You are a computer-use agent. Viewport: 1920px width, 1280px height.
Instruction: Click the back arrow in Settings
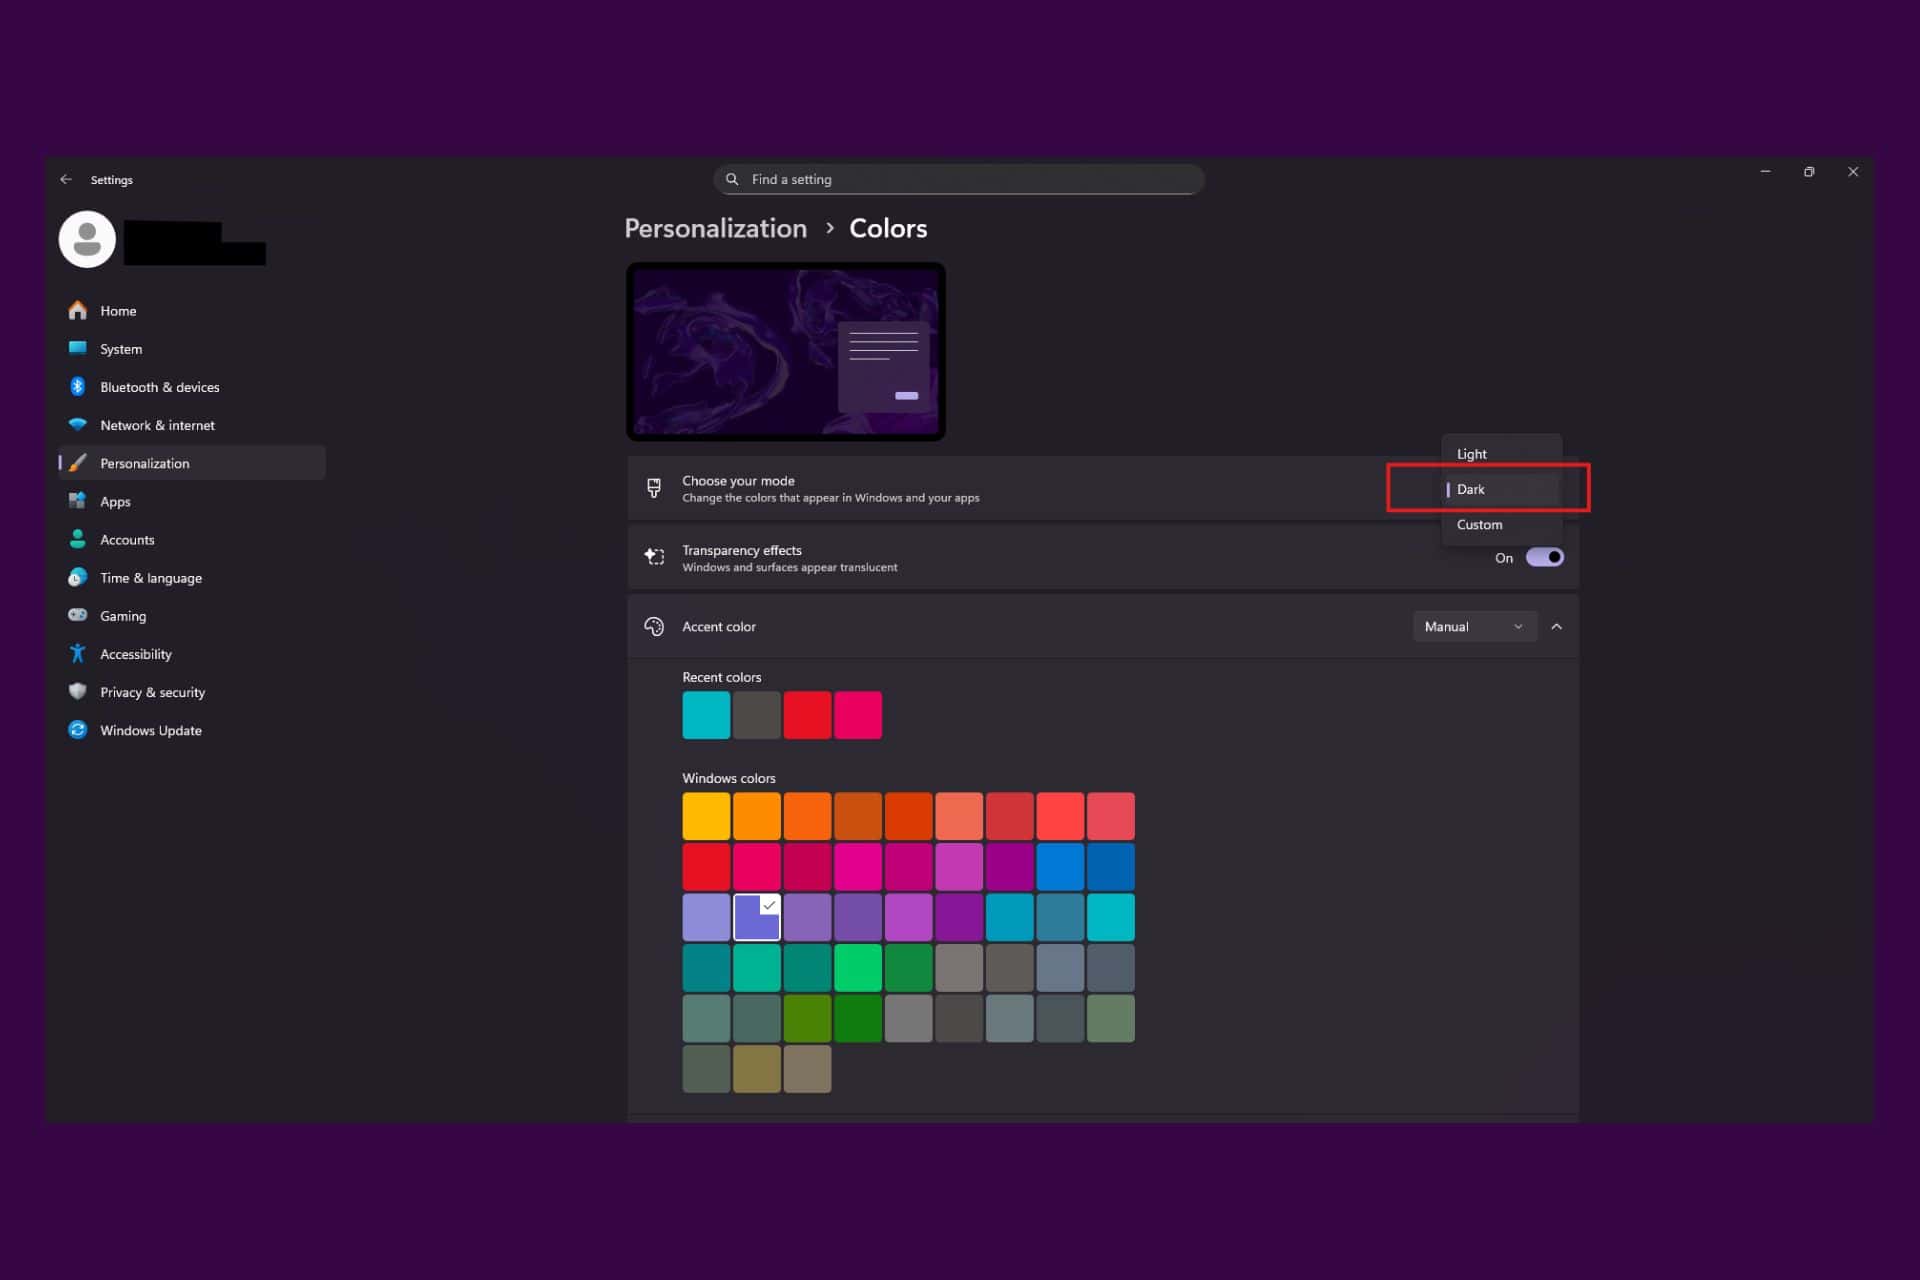pos(66,179)
